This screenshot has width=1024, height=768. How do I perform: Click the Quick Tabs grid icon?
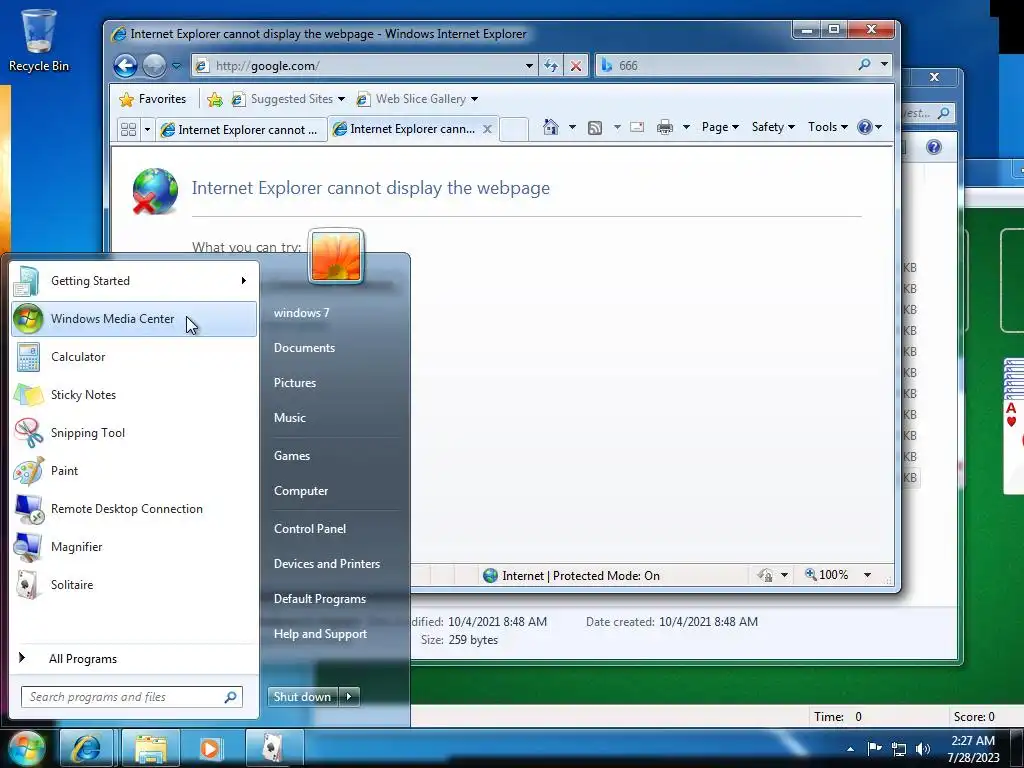pos(129,129)
